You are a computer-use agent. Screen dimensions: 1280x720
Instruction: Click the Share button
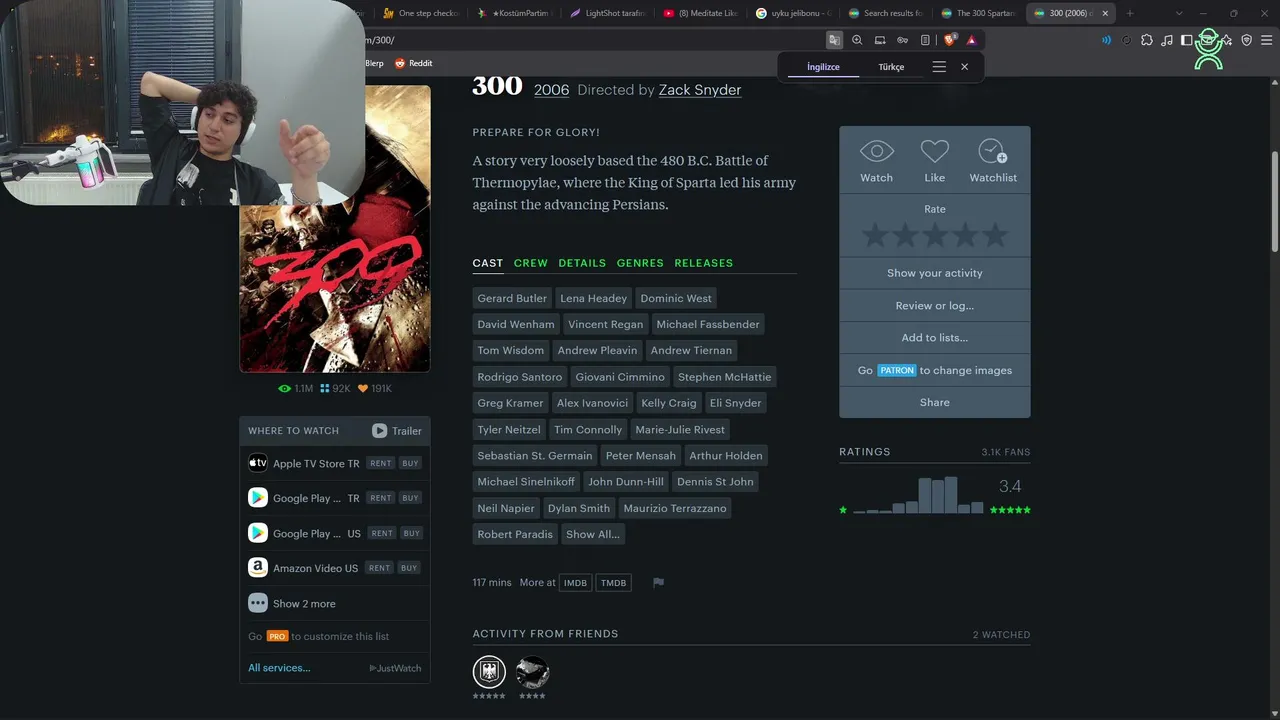coord(935,402)
